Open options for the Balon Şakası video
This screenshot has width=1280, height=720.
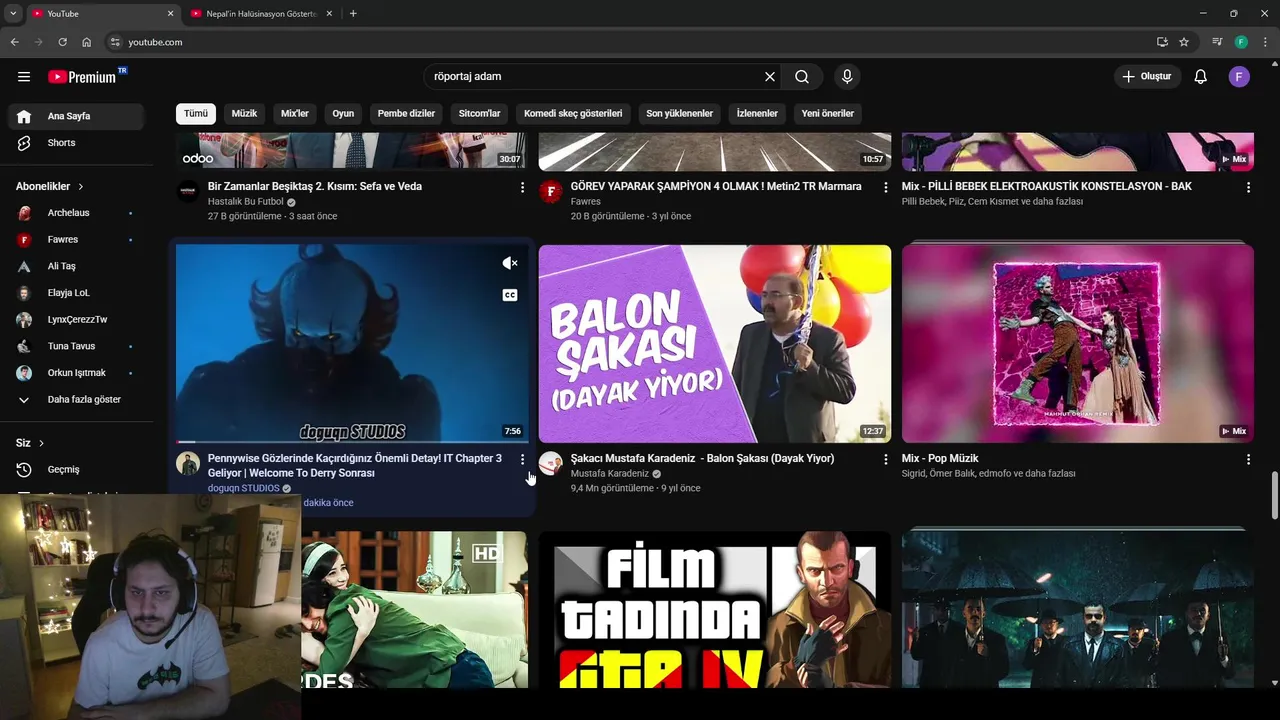coord(885,459)
